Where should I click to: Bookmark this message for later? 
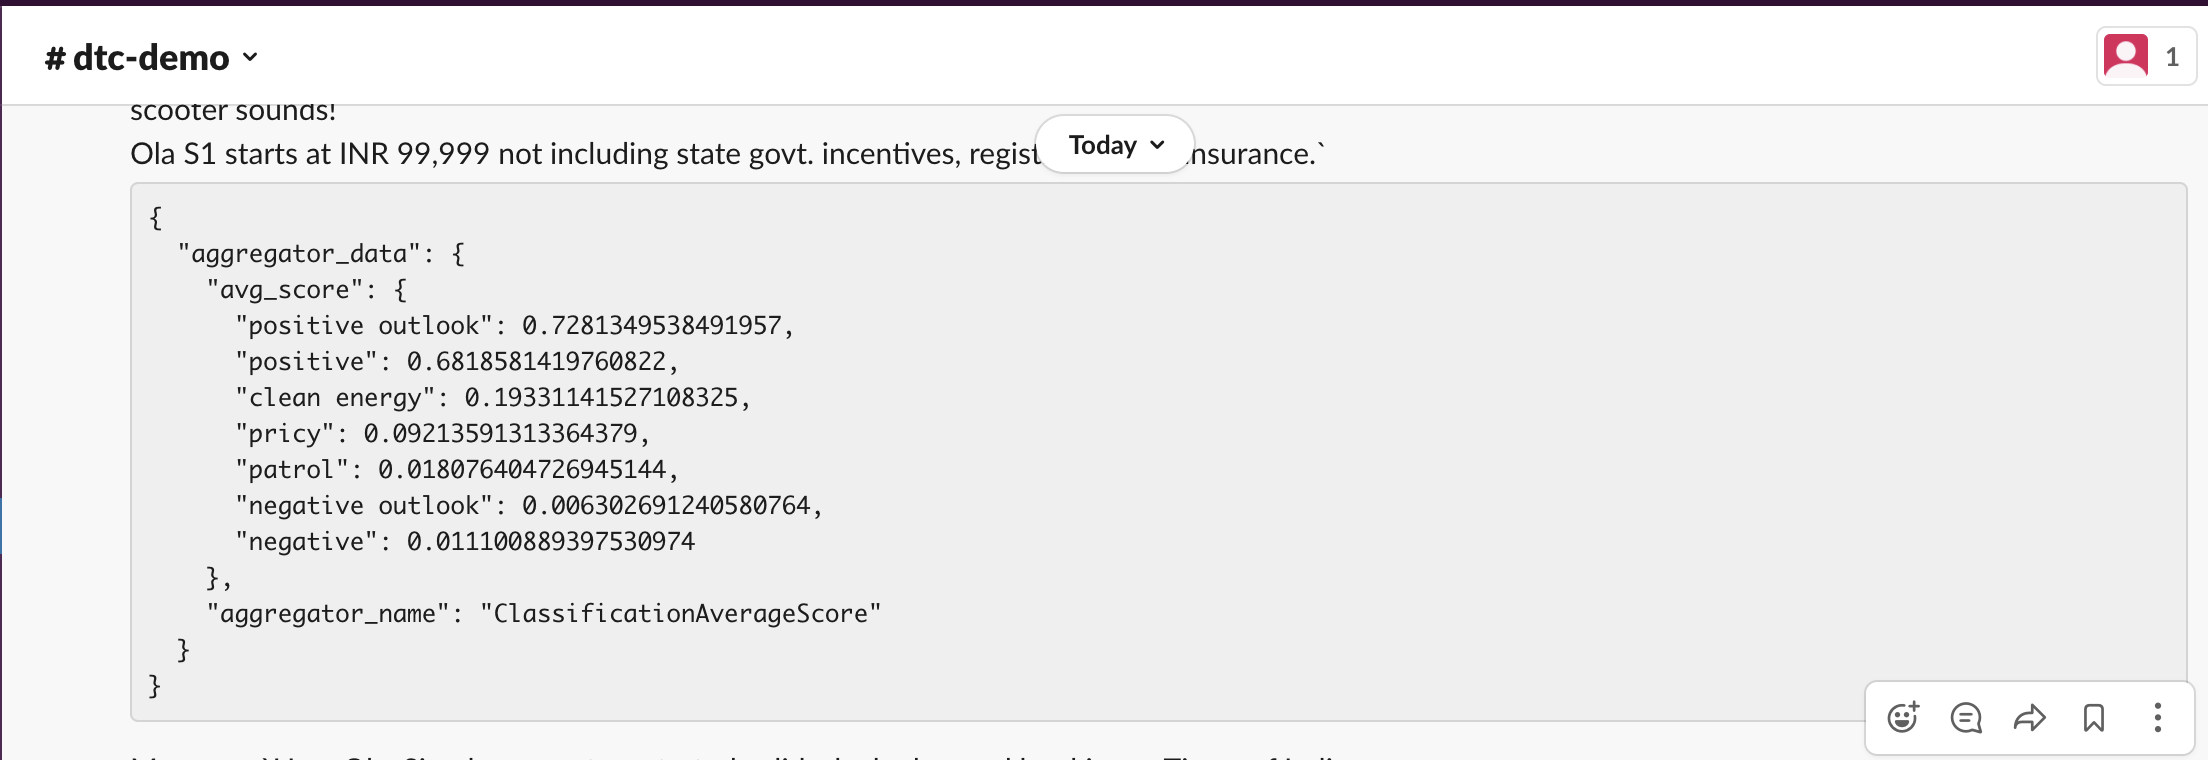click(x=2094, y=718)
